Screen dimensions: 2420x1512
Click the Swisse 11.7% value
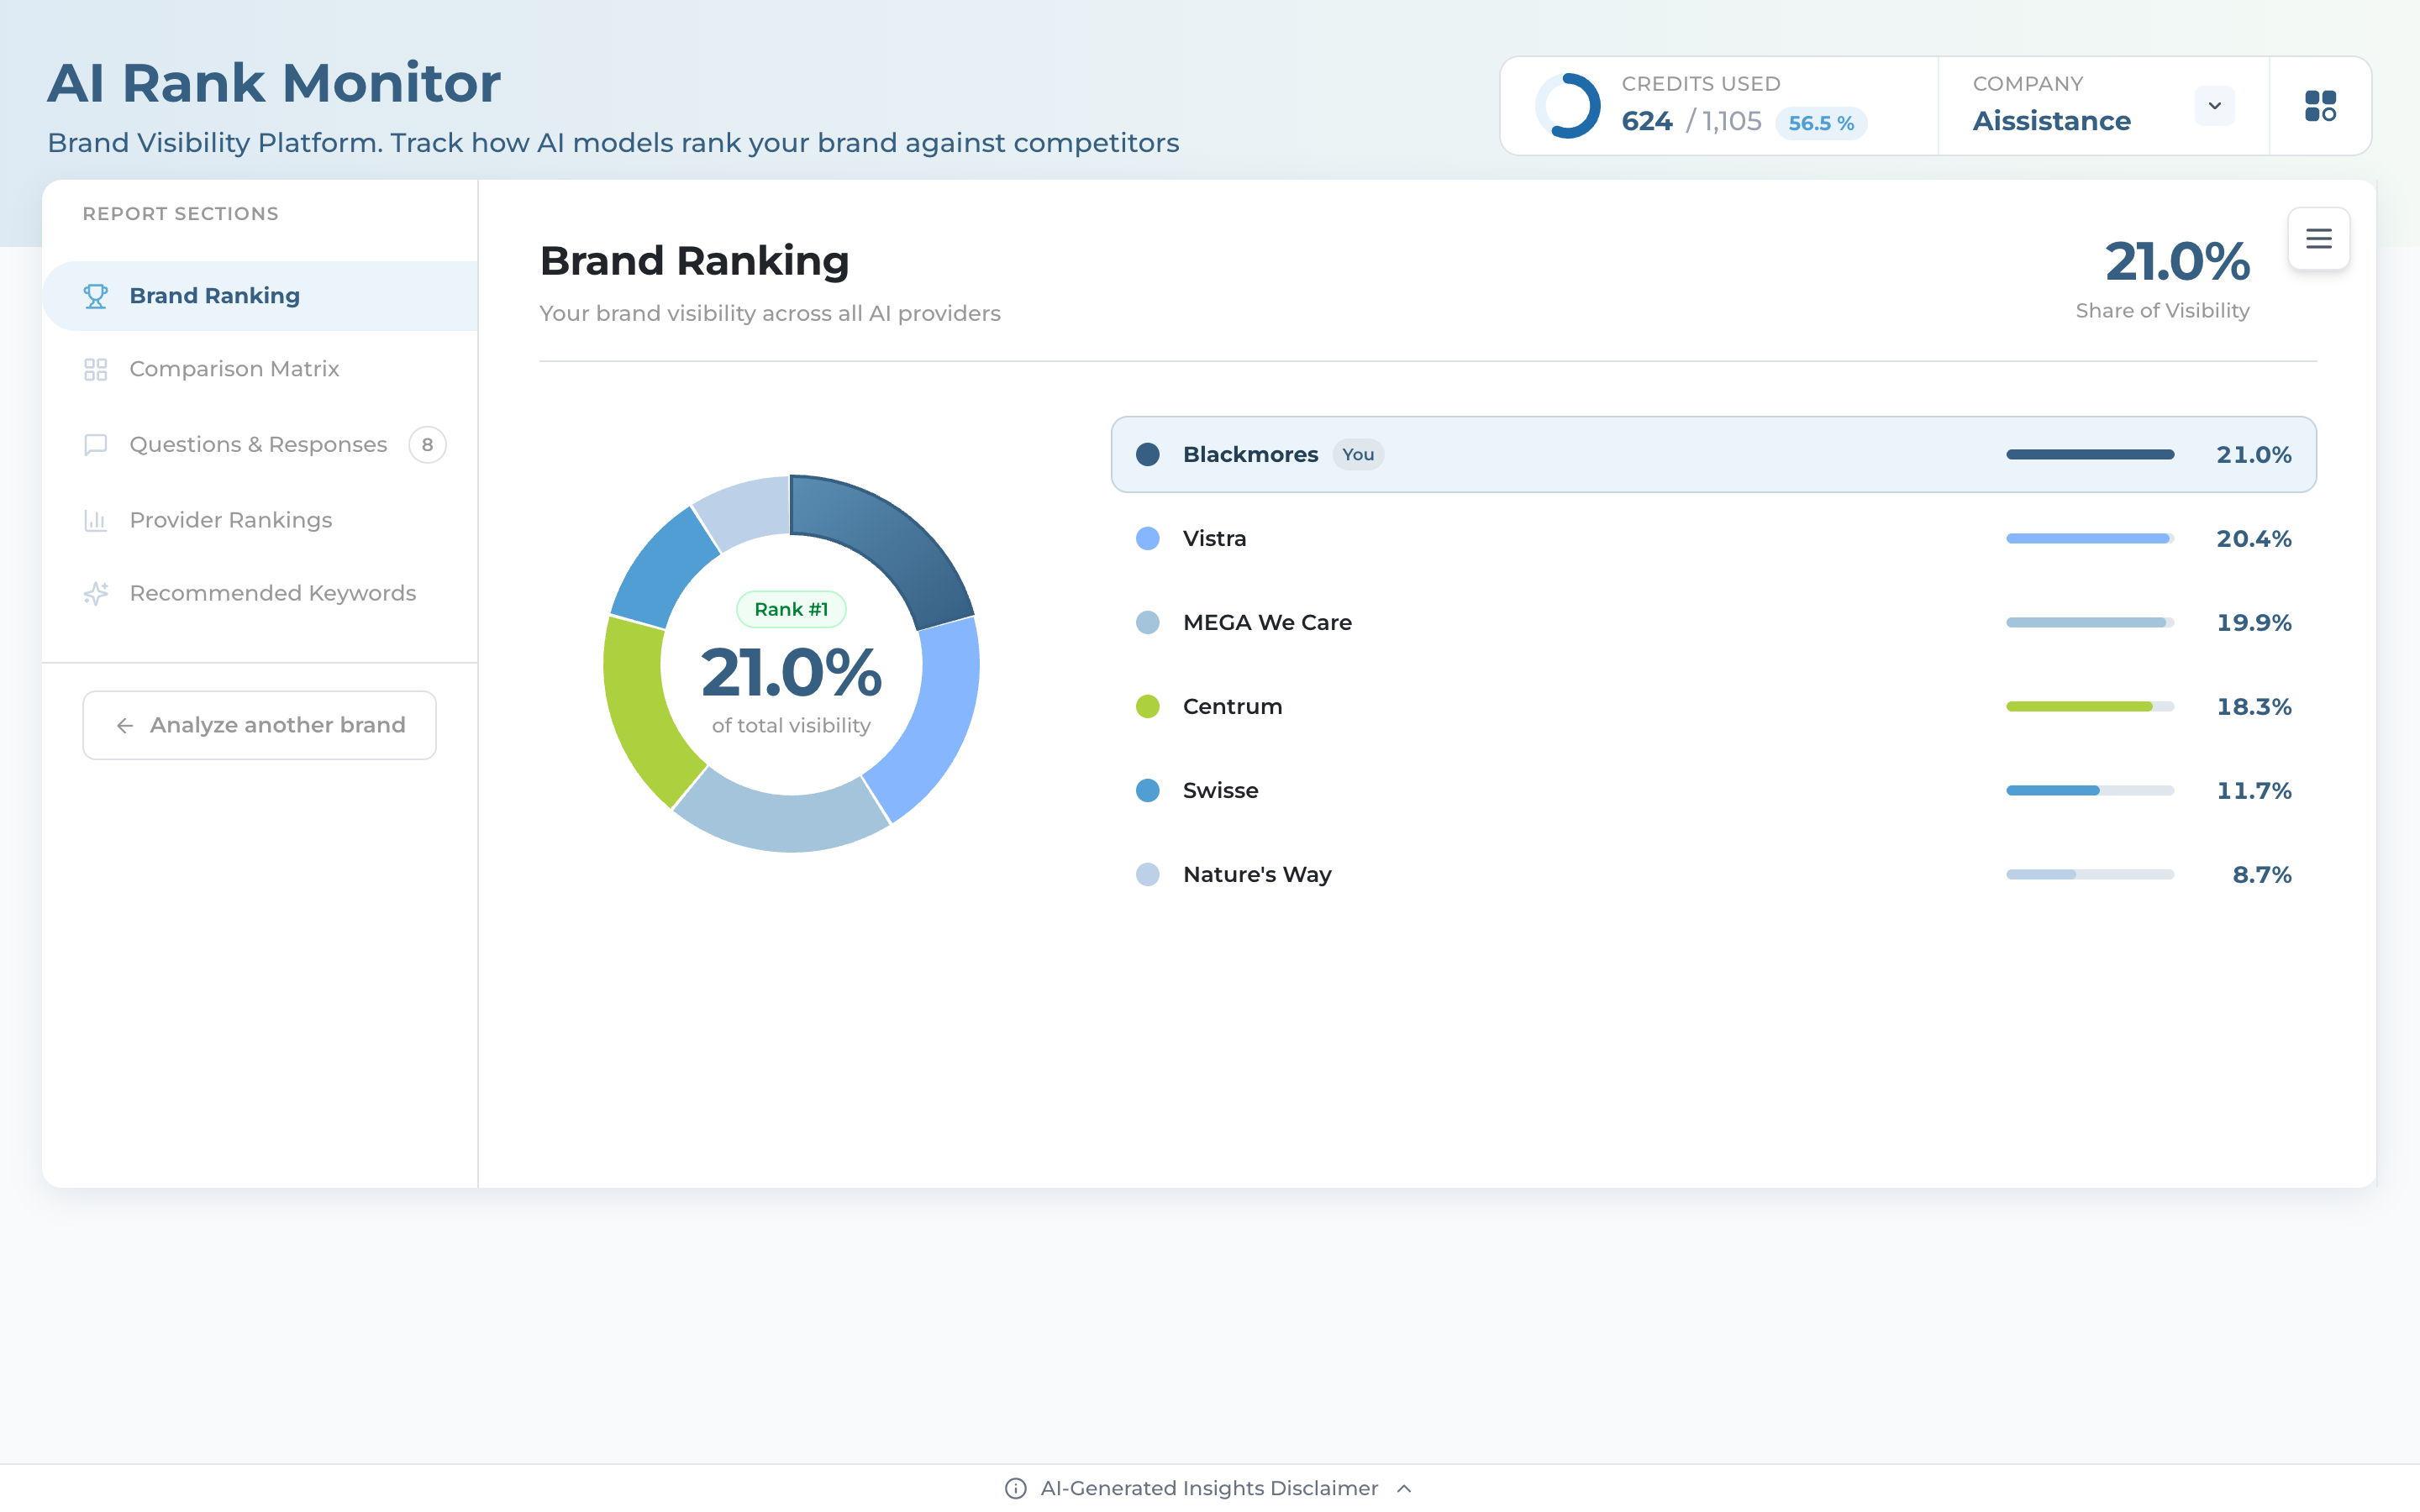2254,791
